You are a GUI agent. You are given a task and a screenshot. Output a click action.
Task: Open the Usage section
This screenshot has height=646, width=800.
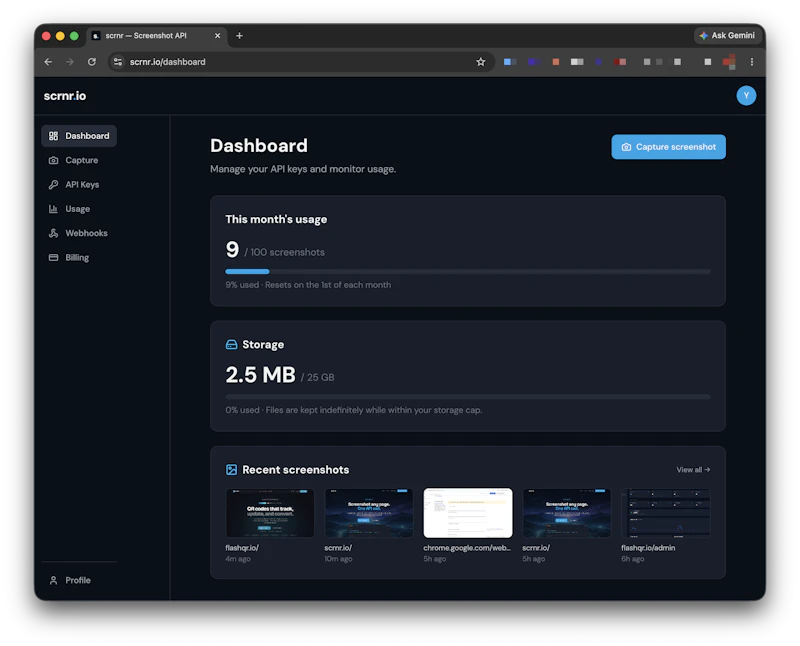[79, 209]
